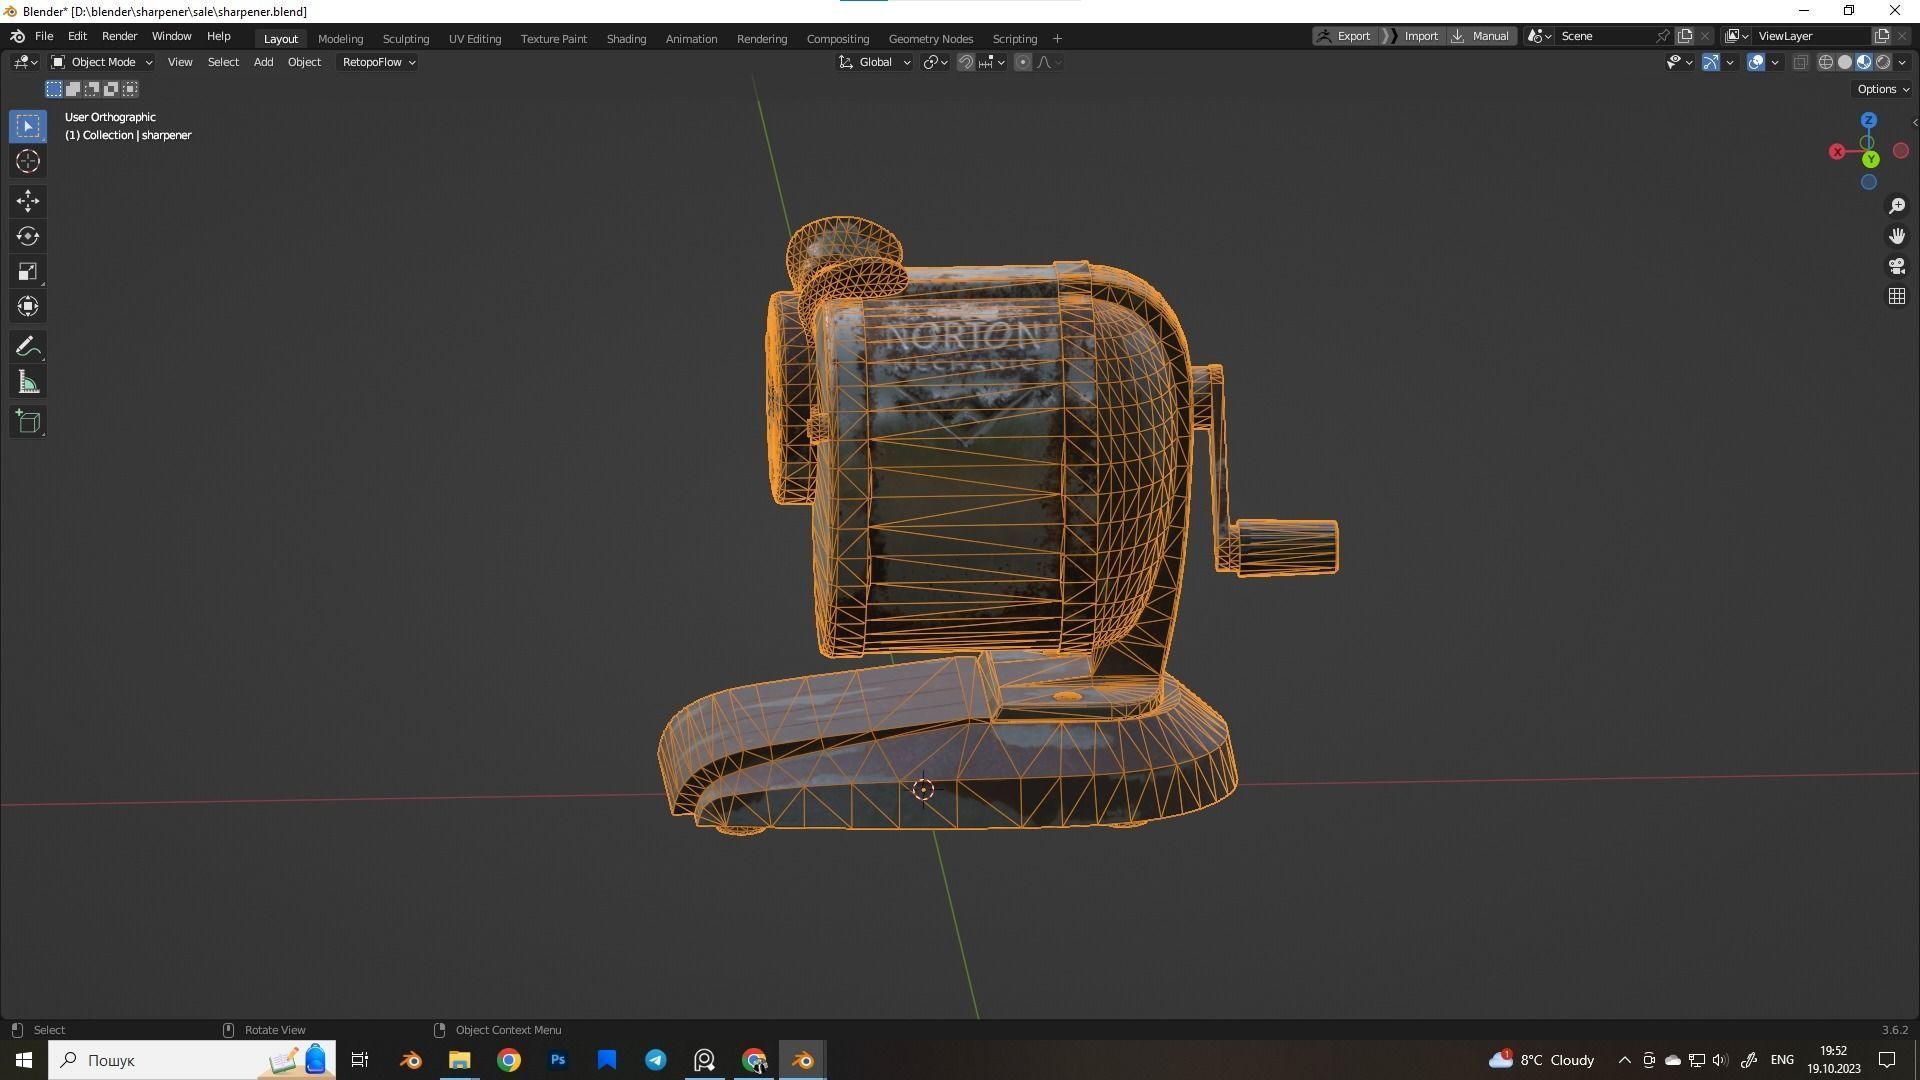Open the RetopoFlow dropdown
The height and width of the screenshot is (1080, 1920).
click(x=378, y=62)
